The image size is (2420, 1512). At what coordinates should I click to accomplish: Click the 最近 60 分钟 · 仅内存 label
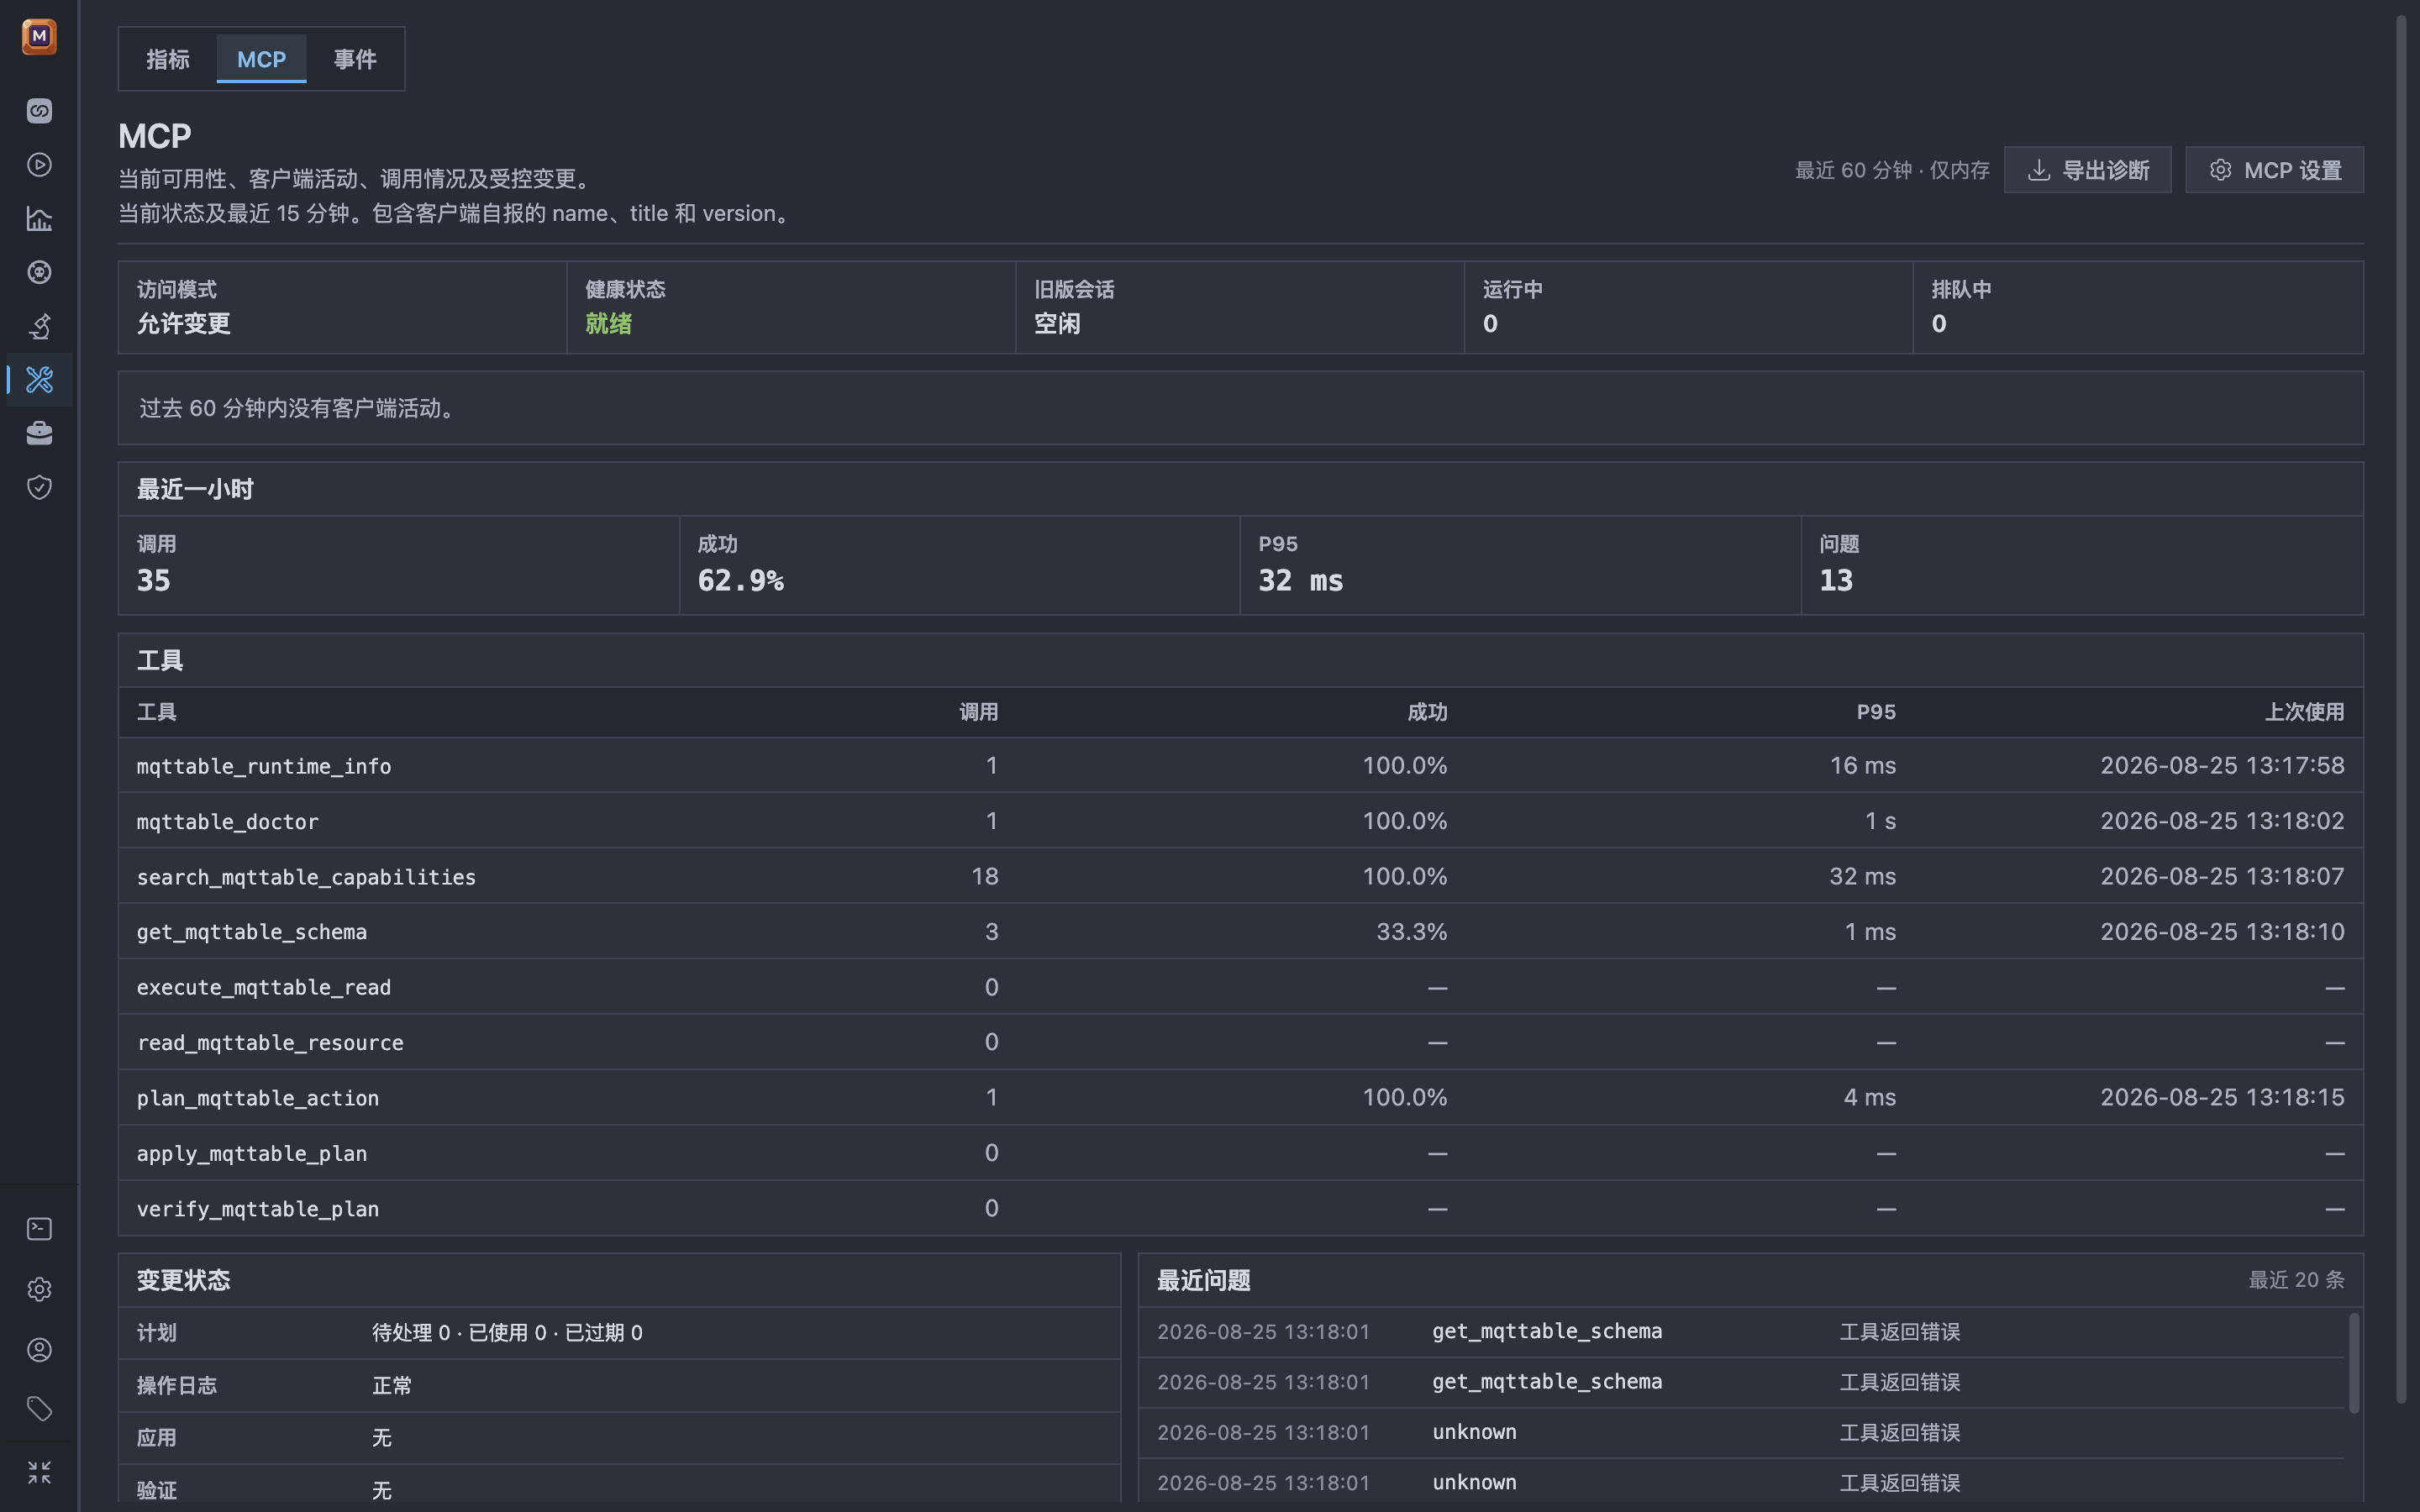coord(1892,170)
